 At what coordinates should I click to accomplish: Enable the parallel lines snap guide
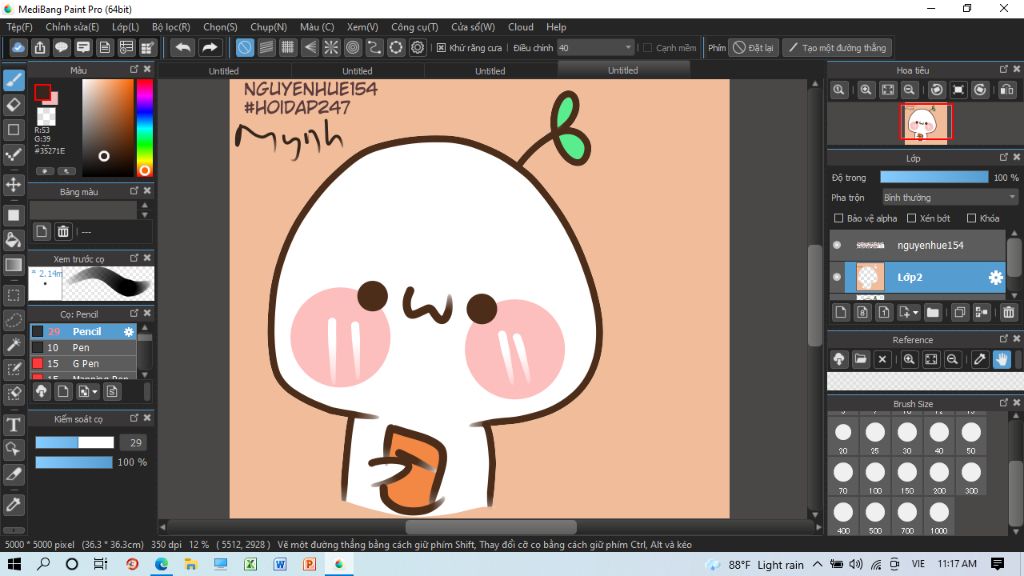(x=266, y=48)
